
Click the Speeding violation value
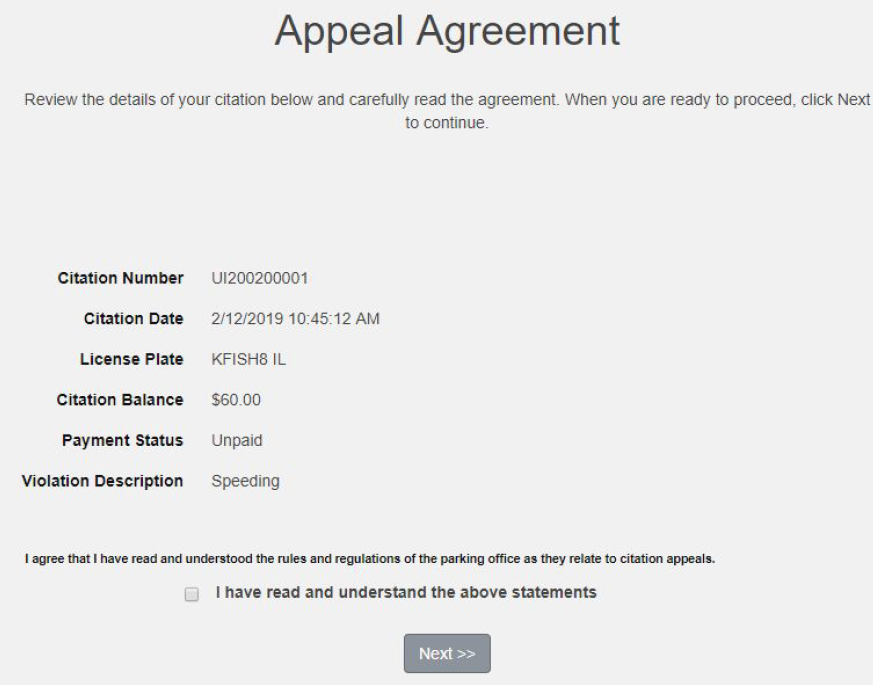(x=245, y=481)
